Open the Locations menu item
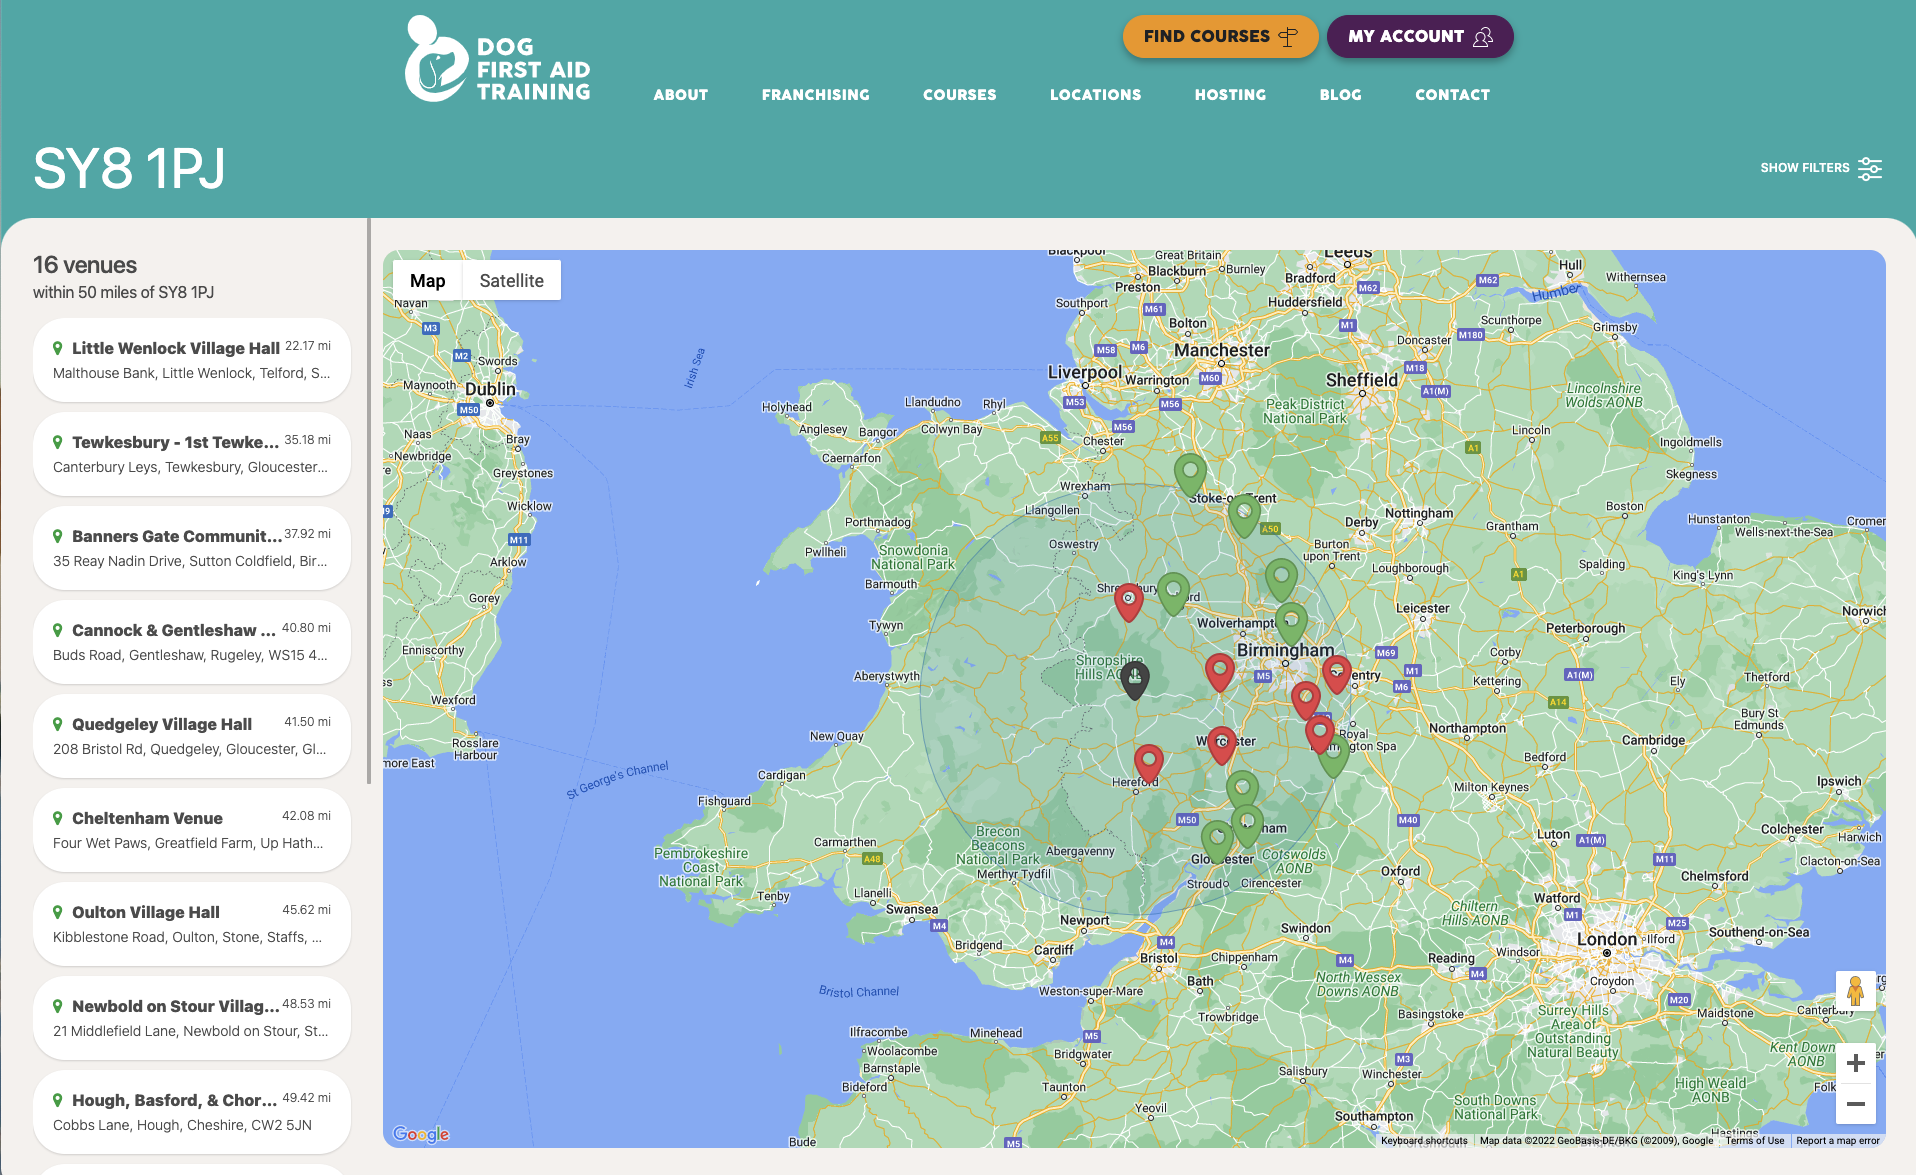The image size is (1916, 1175). click(x=1096, y=95)
